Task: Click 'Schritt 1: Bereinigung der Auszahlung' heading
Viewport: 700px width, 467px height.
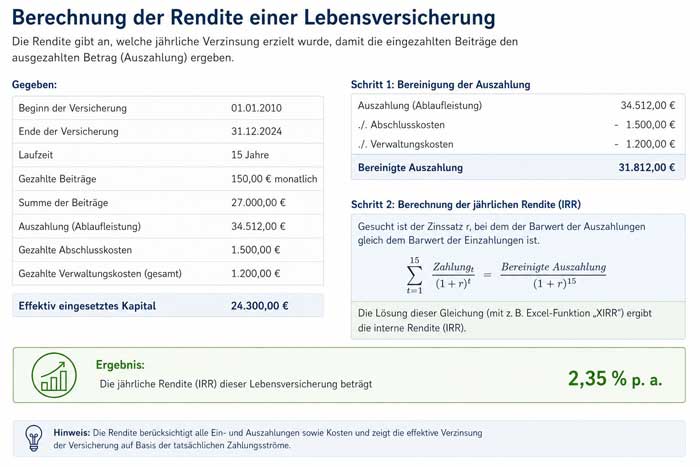Action: [x=441, y=84]
